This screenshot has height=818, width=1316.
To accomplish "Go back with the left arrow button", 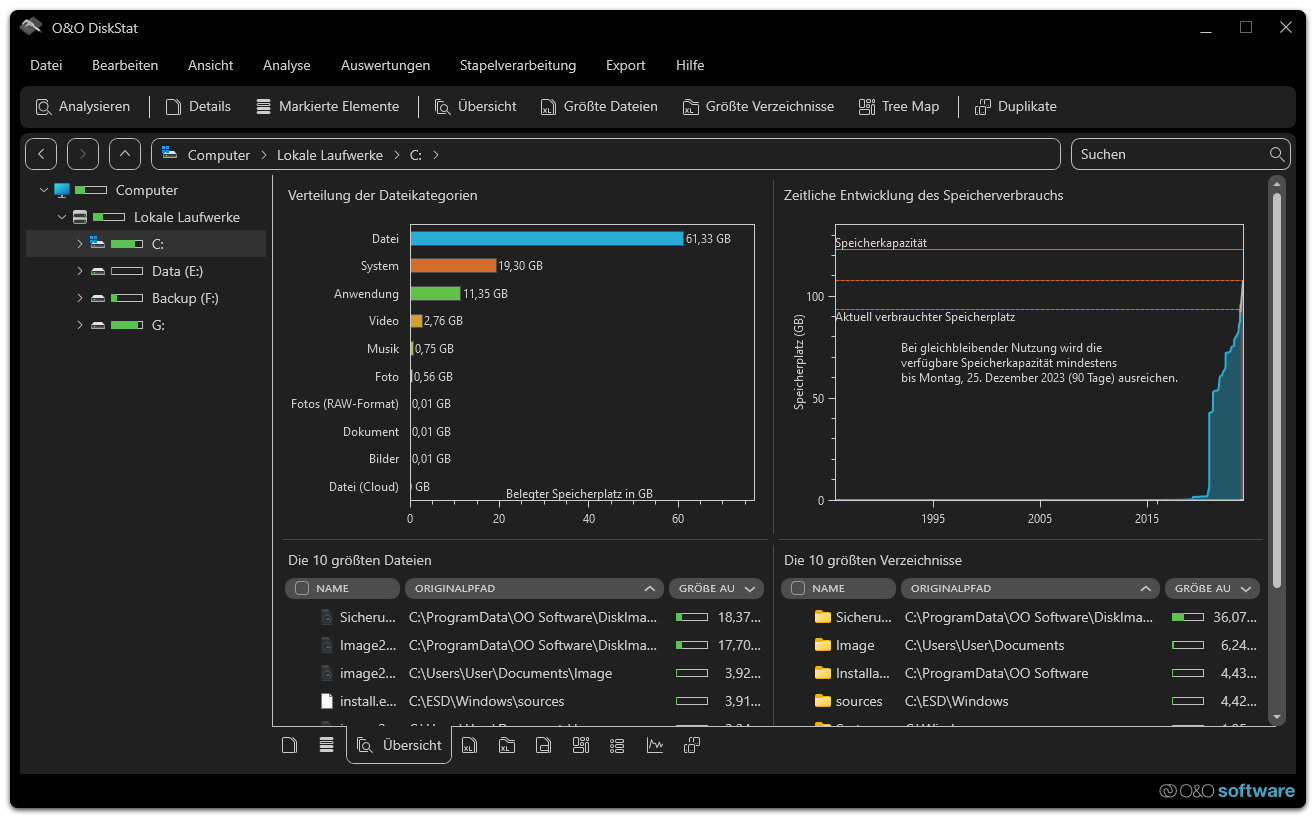I will pos(41,154).
